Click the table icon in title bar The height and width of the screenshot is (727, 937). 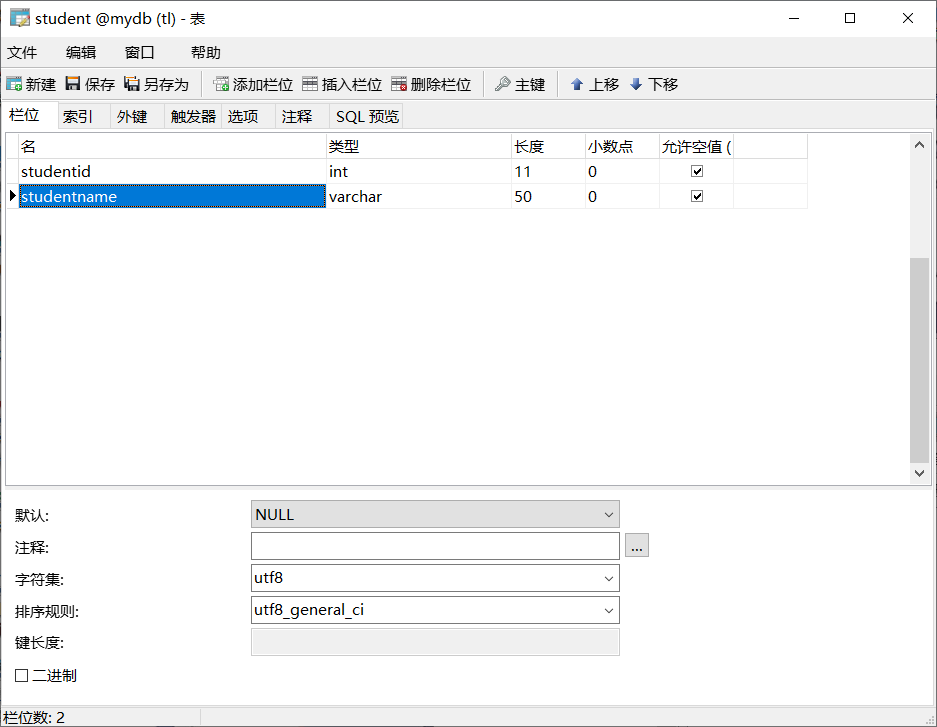(20, 18)
